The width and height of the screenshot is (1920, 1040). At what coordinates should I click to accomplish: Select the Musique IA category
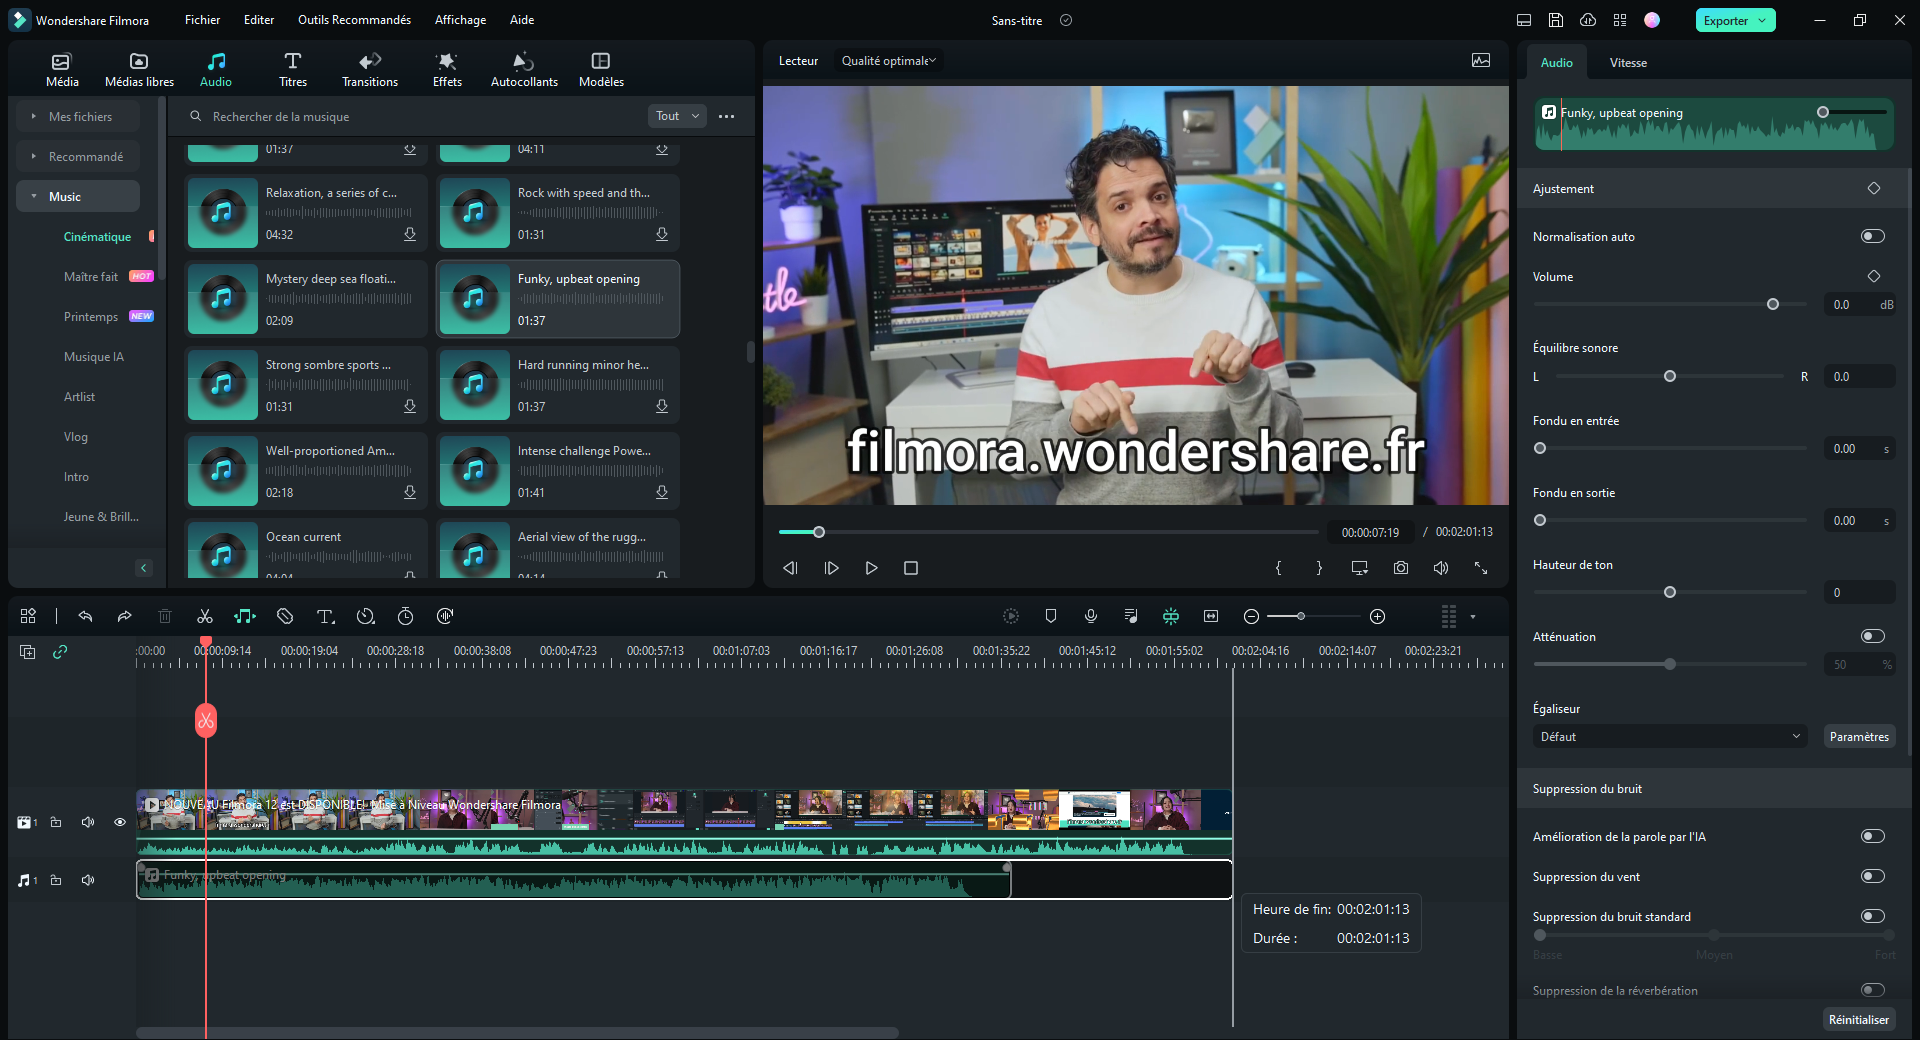click(94, 356)
